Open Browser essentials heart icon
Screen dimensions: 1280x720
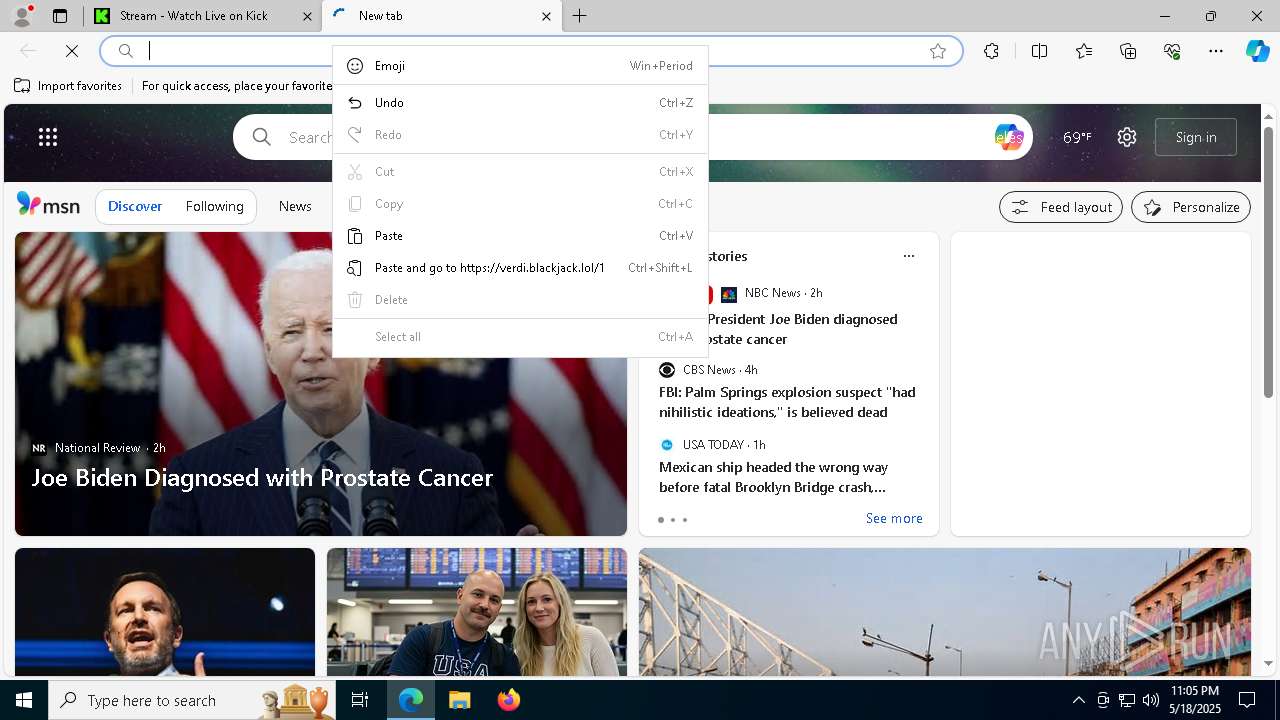coord(1172,51)
